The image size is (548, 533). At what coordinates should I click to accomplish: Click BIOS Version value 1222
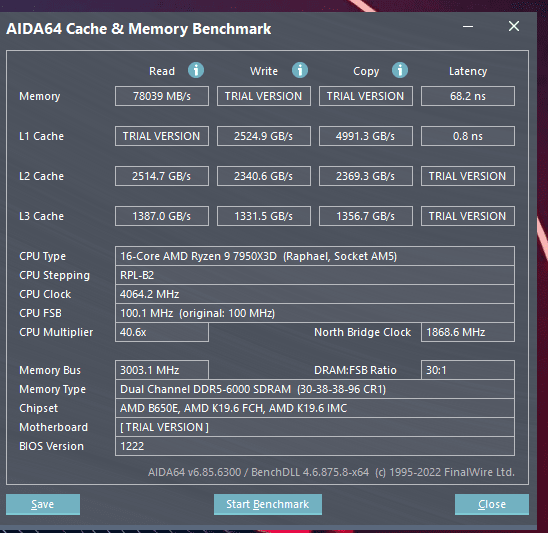point(315,446)
